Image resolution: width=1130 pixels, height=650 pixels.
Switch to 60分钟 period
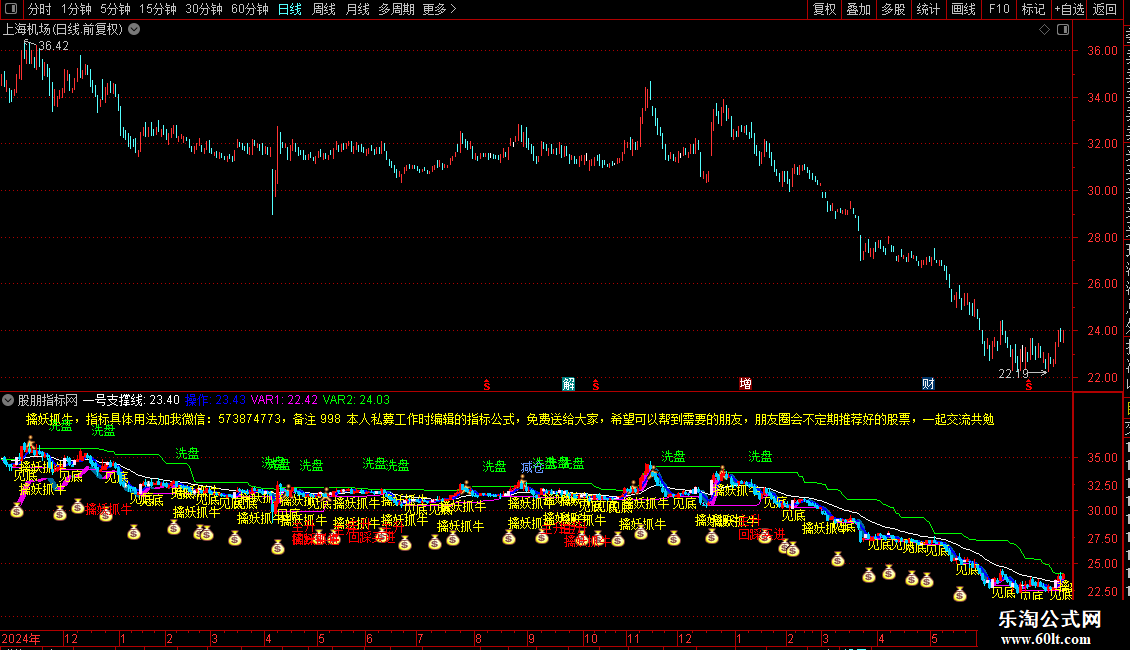250,9
